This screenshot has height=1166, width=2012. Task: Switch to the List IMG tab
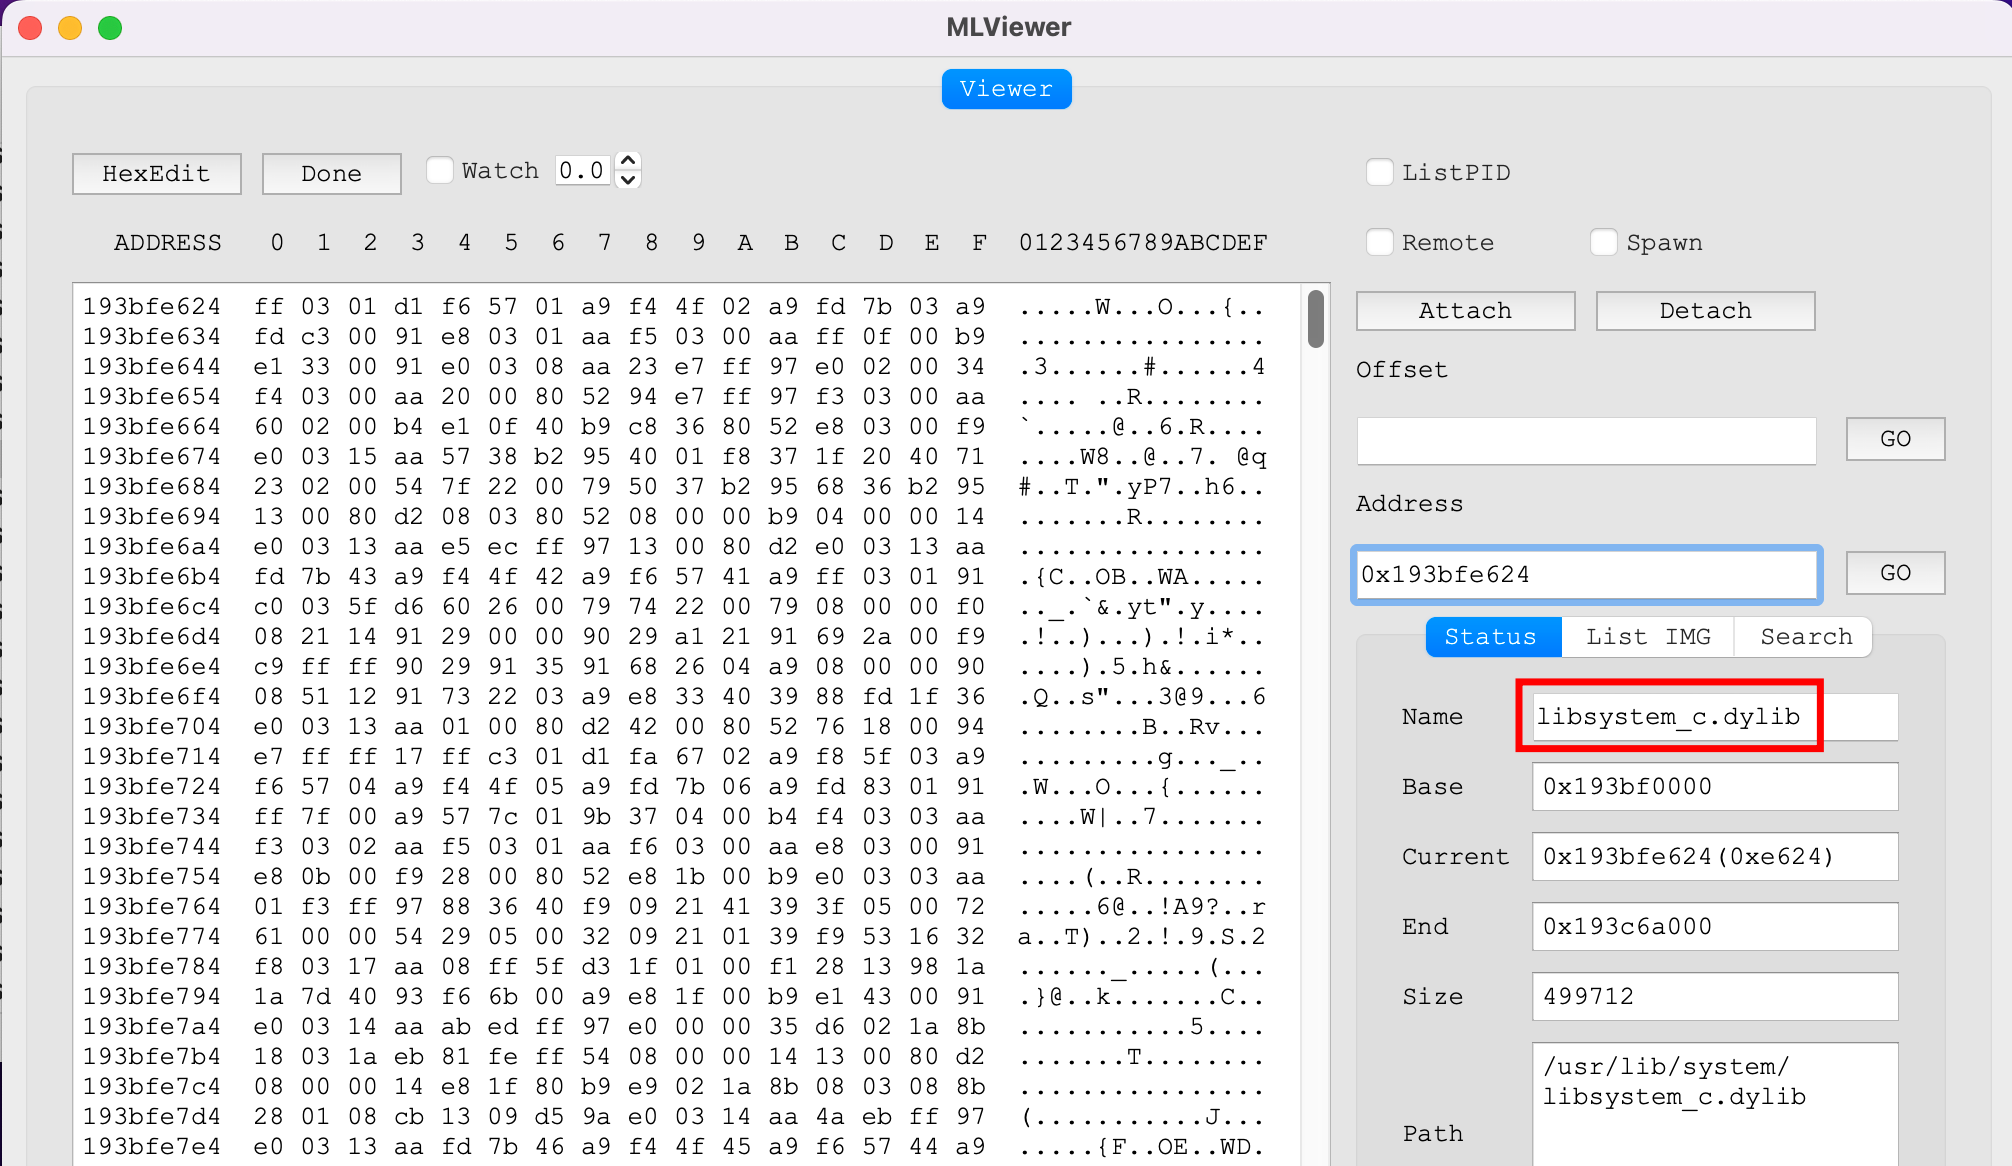coord(1648,637)
